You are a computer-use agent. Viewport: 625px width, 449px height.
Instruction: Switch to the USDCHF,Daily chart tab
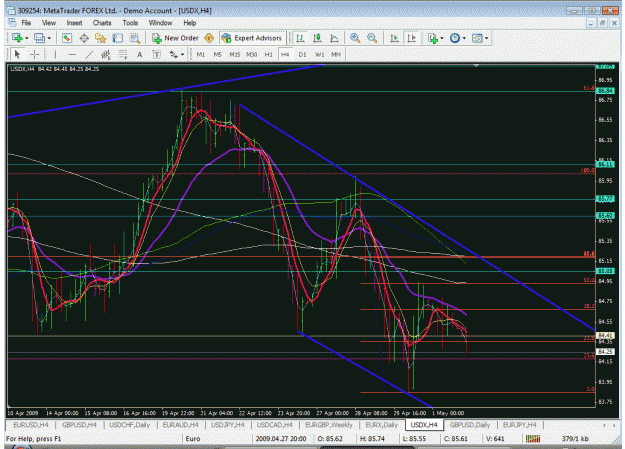[130, 425]
